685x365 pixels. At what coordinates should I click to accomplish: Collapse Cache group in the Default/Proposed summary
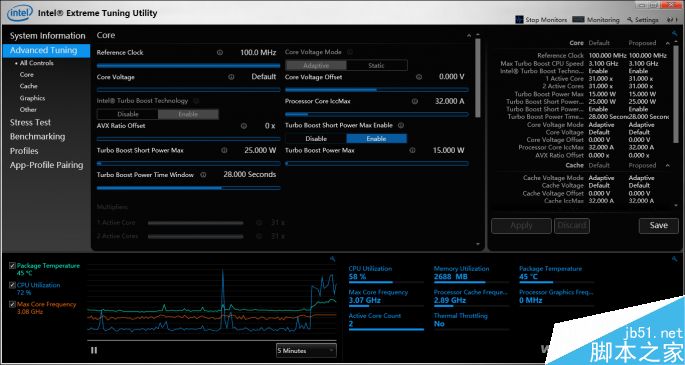pyautogui.click(x=668, y=165)
